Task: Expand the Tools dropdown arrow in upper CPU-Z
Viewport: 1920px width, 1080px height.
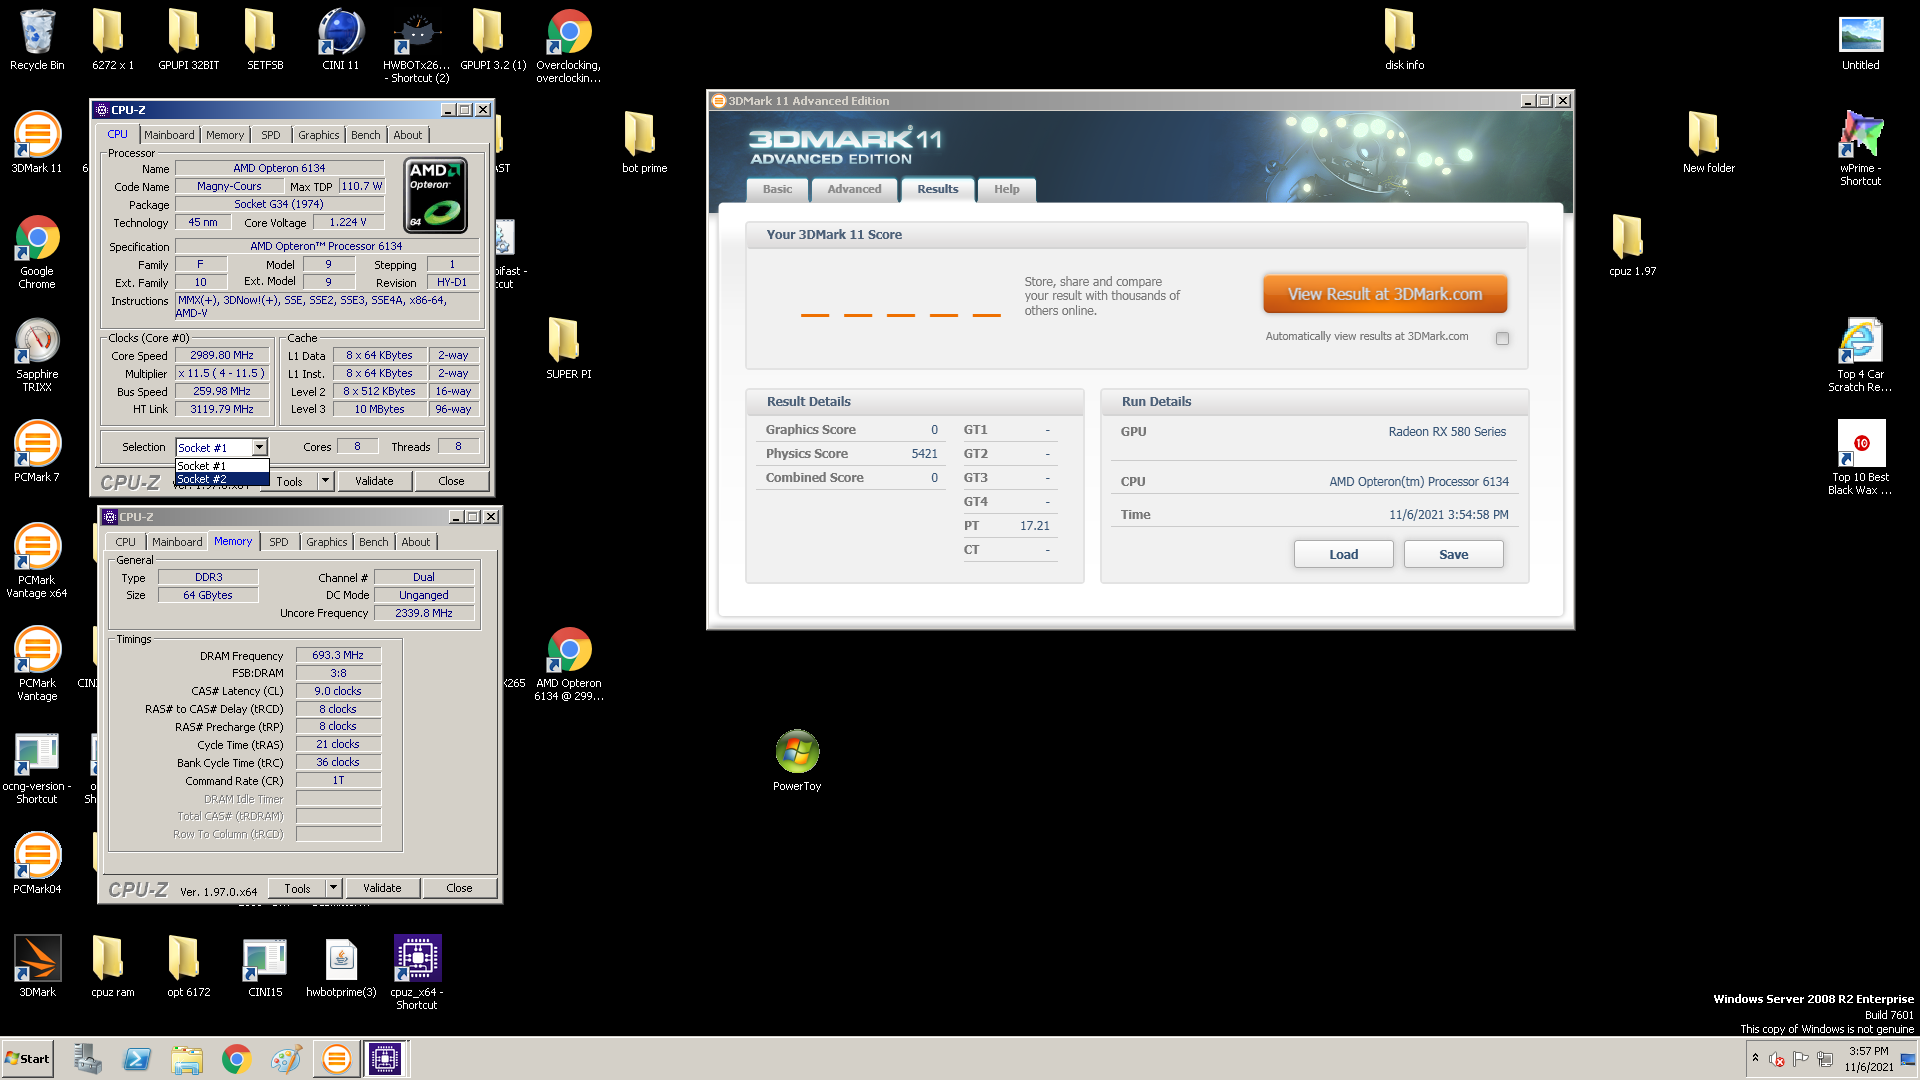Action: pyautogui.click(x=325, y=481)
